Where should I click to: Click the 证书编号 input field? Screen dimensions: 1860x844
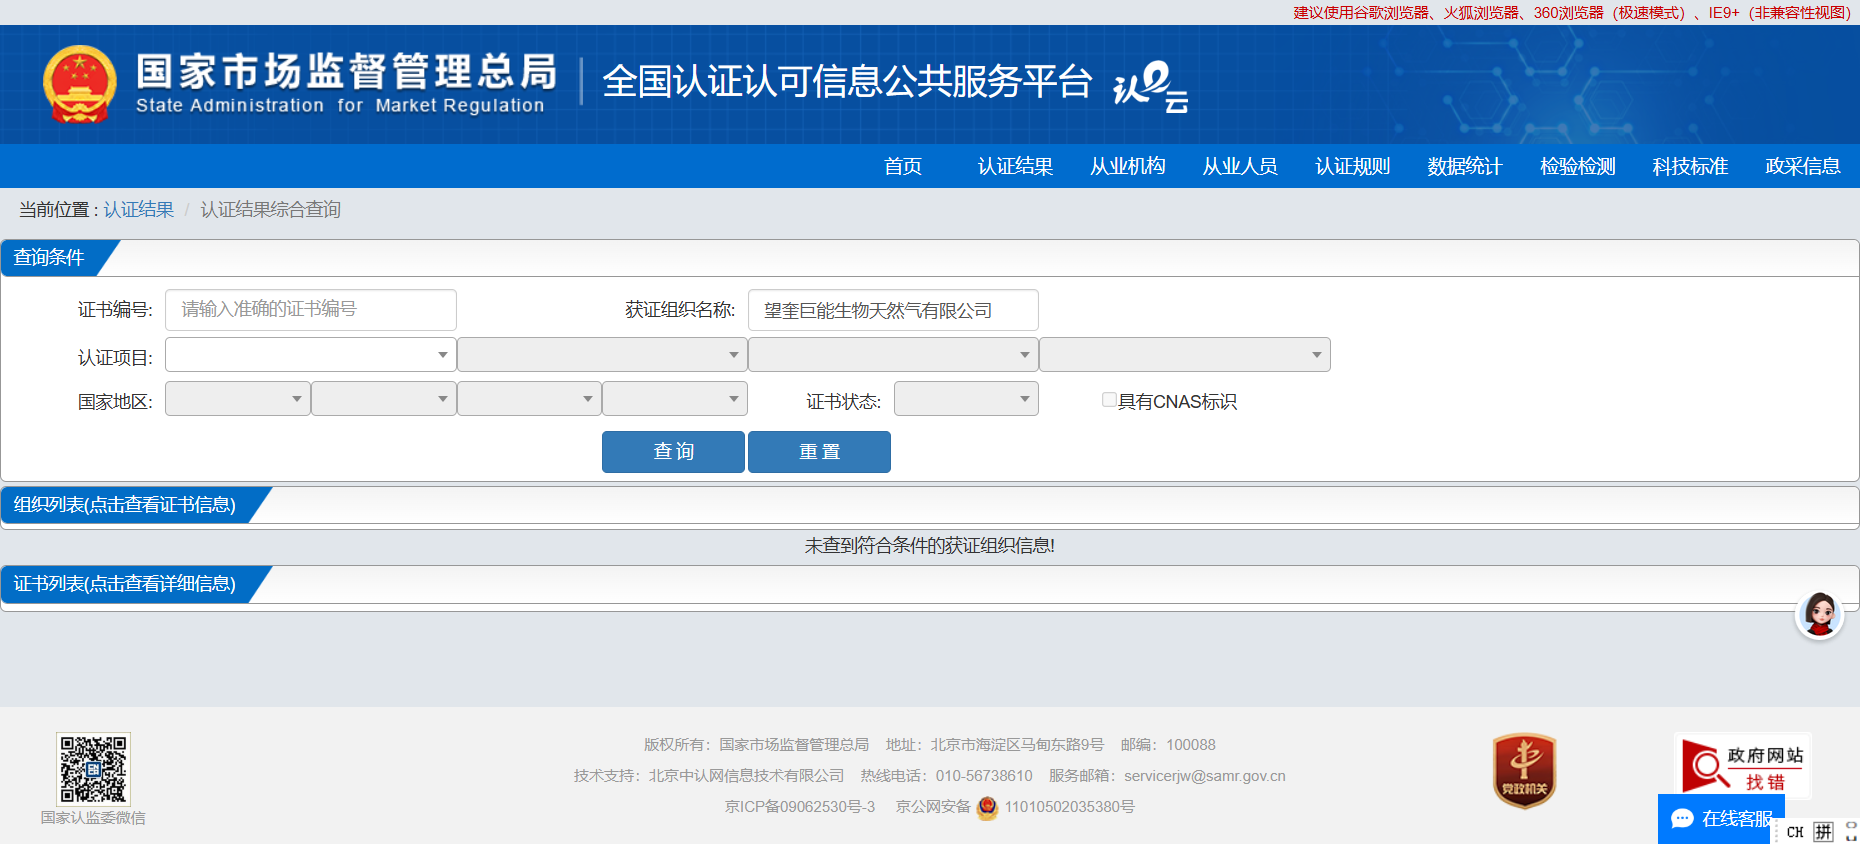pos(310,310)
